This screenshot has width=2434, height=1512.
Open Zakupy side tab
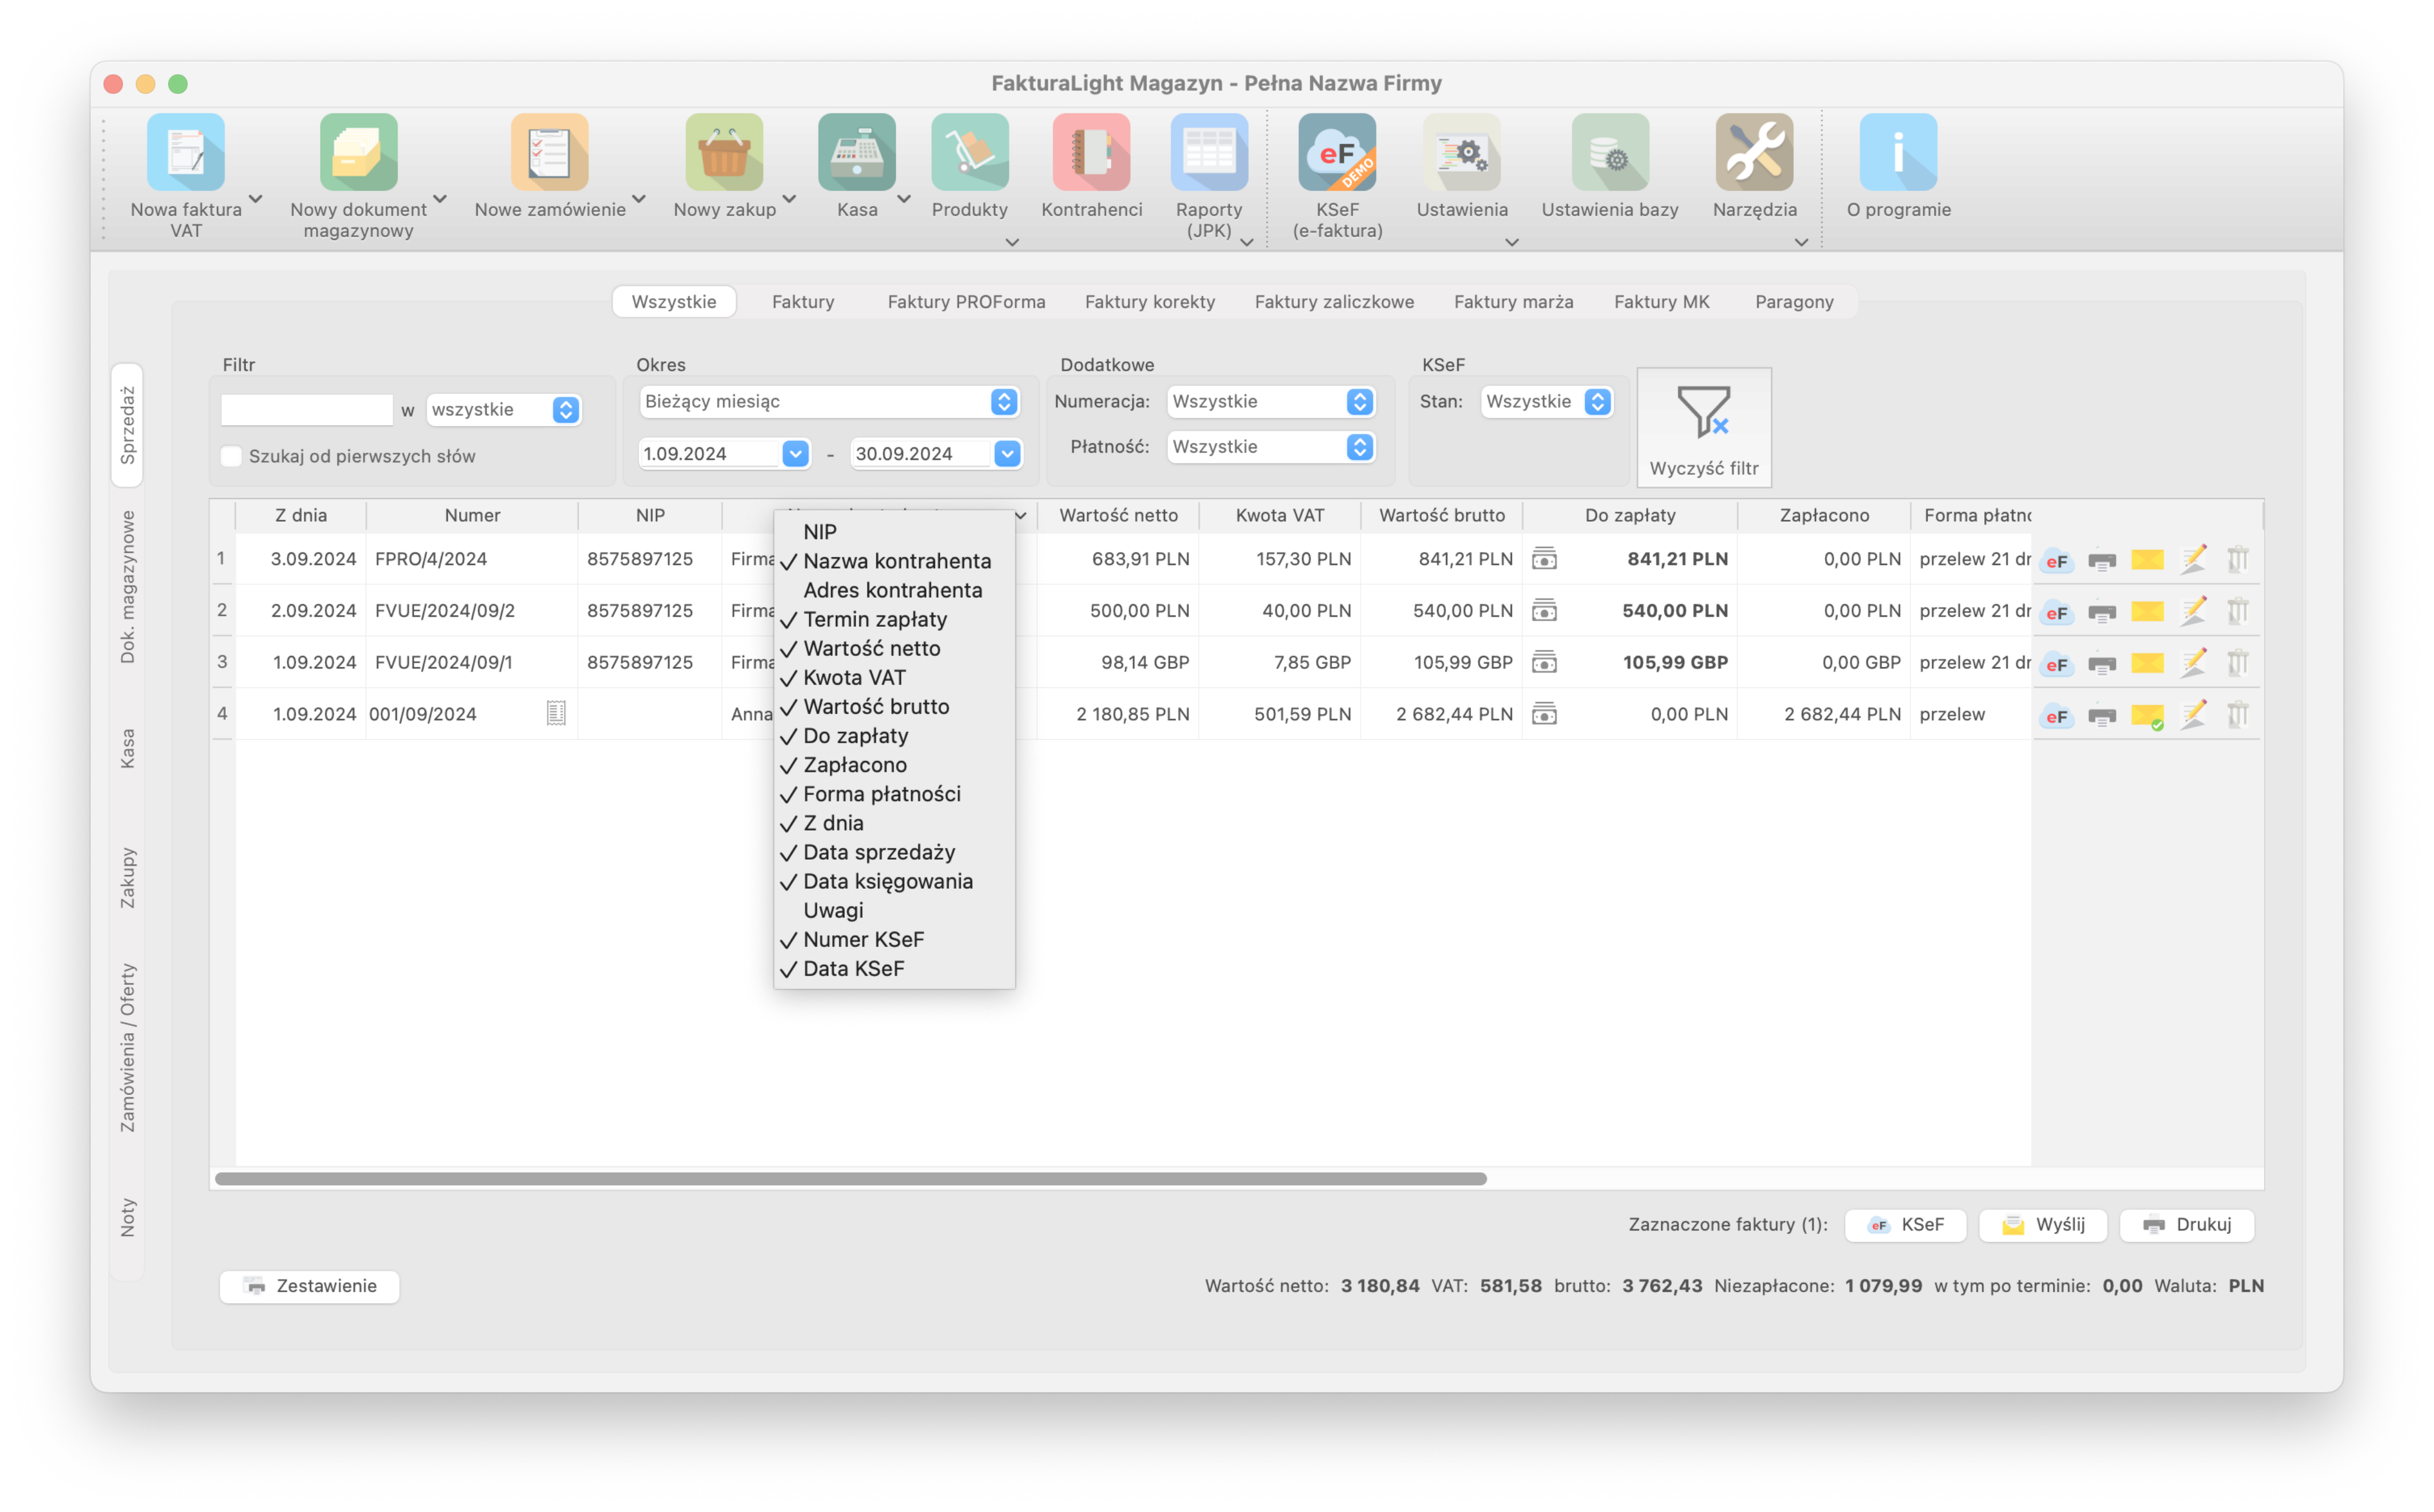pyautogui.click(x=127, y=878)
